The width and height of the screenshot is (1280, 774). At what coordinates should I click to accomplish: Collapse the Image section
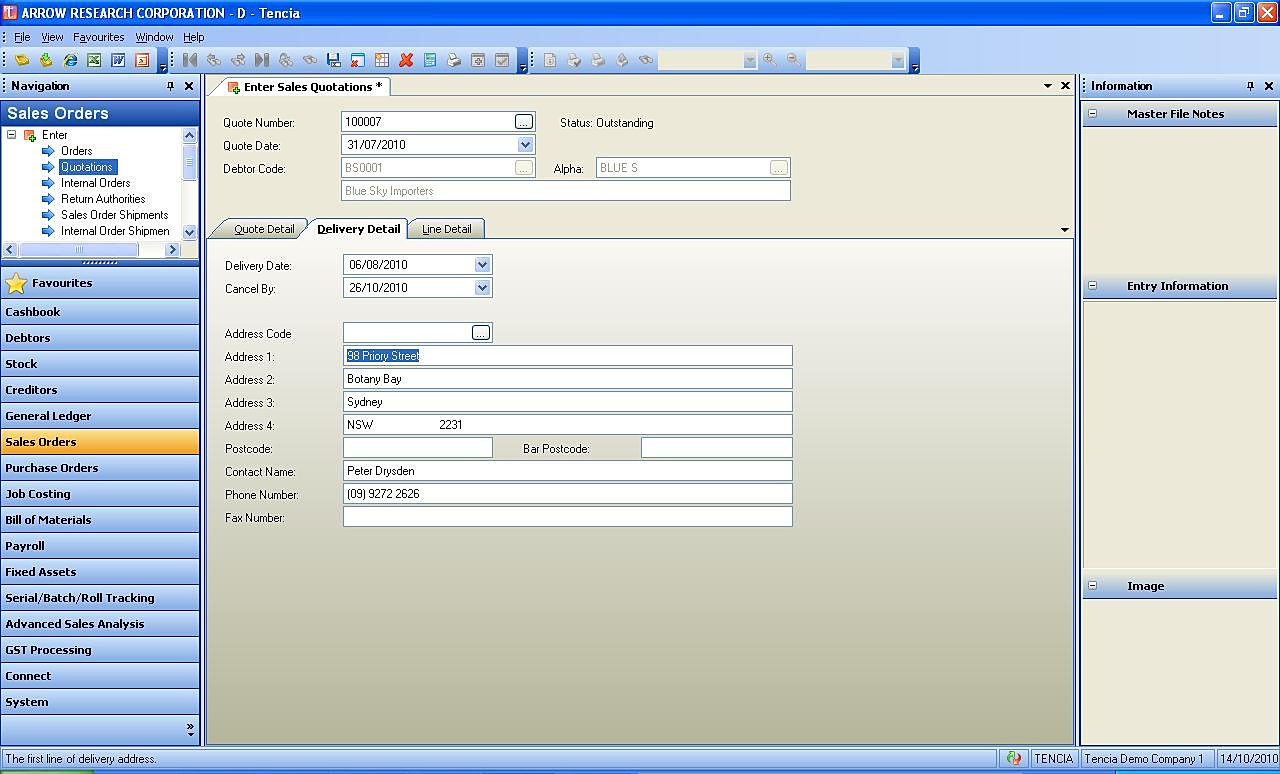(x=1092, y=586)
